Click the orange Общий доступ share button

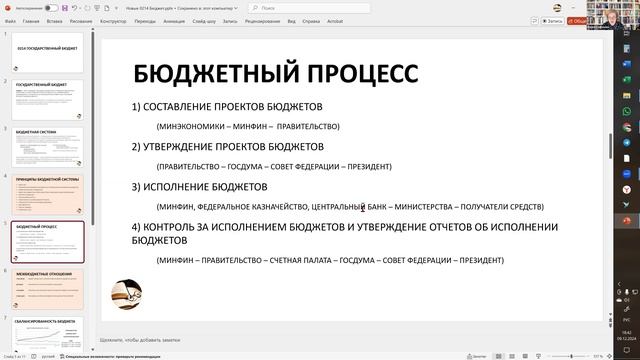(576, 21)
